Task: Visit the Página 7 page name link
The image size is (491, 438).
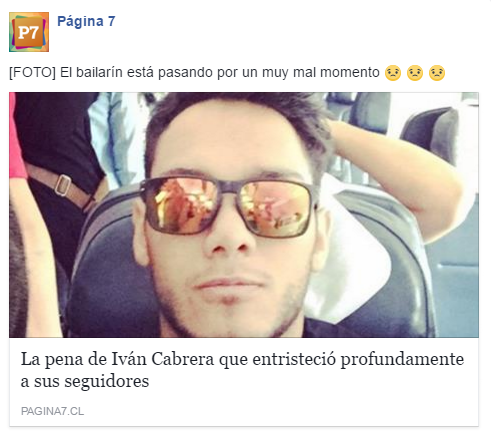Action: pos(86,21)
